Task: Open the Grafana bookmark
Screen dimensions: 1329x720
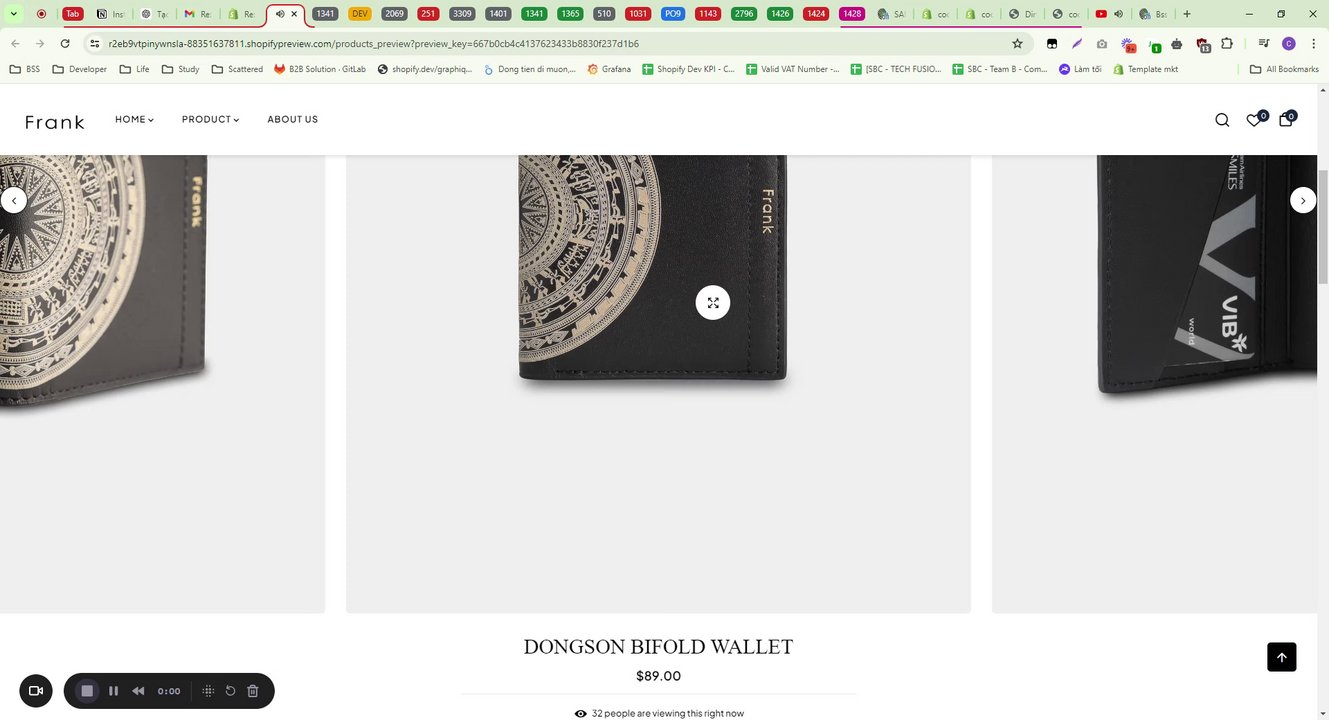Action: [609, 69]
